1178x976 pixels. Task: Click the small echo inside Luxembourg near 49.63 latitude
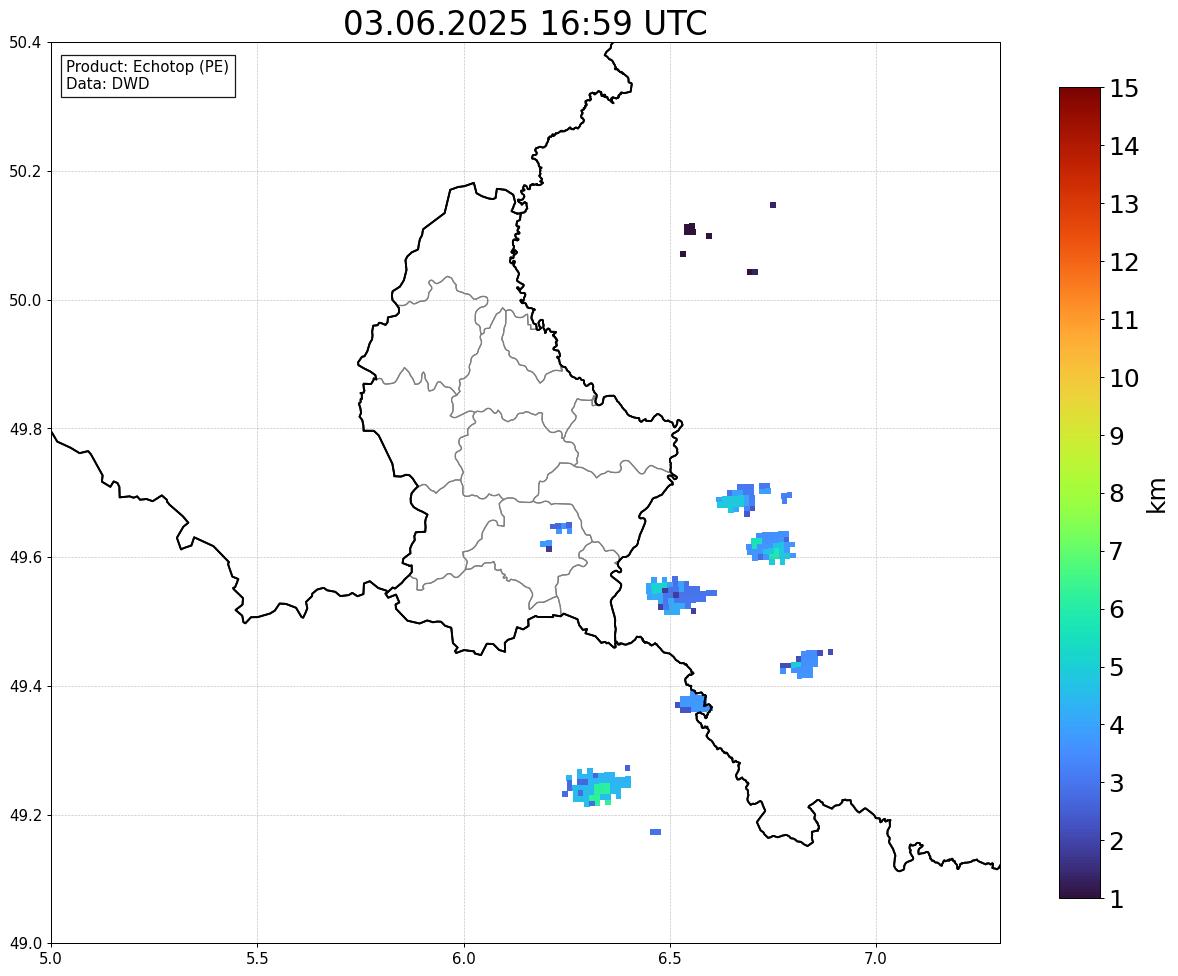(557, 536)
